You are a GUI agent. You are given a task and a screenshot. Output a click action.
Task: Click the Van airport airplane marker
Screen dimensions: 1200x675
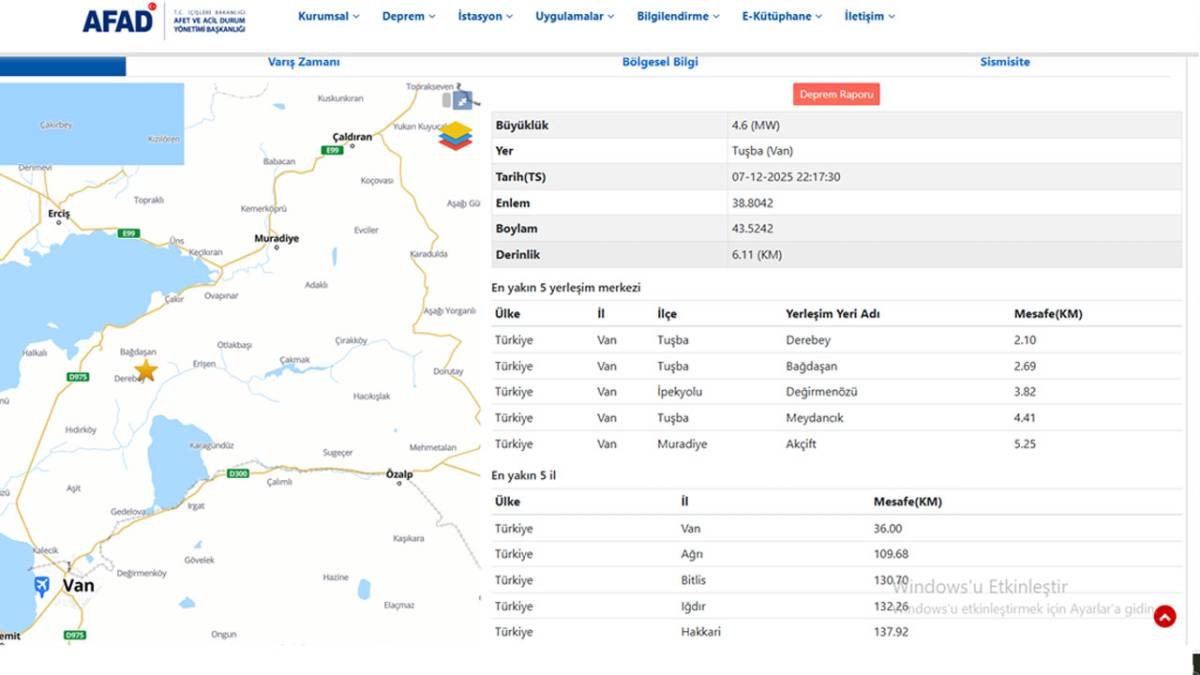pyautogui.click(x=41, y=585)
